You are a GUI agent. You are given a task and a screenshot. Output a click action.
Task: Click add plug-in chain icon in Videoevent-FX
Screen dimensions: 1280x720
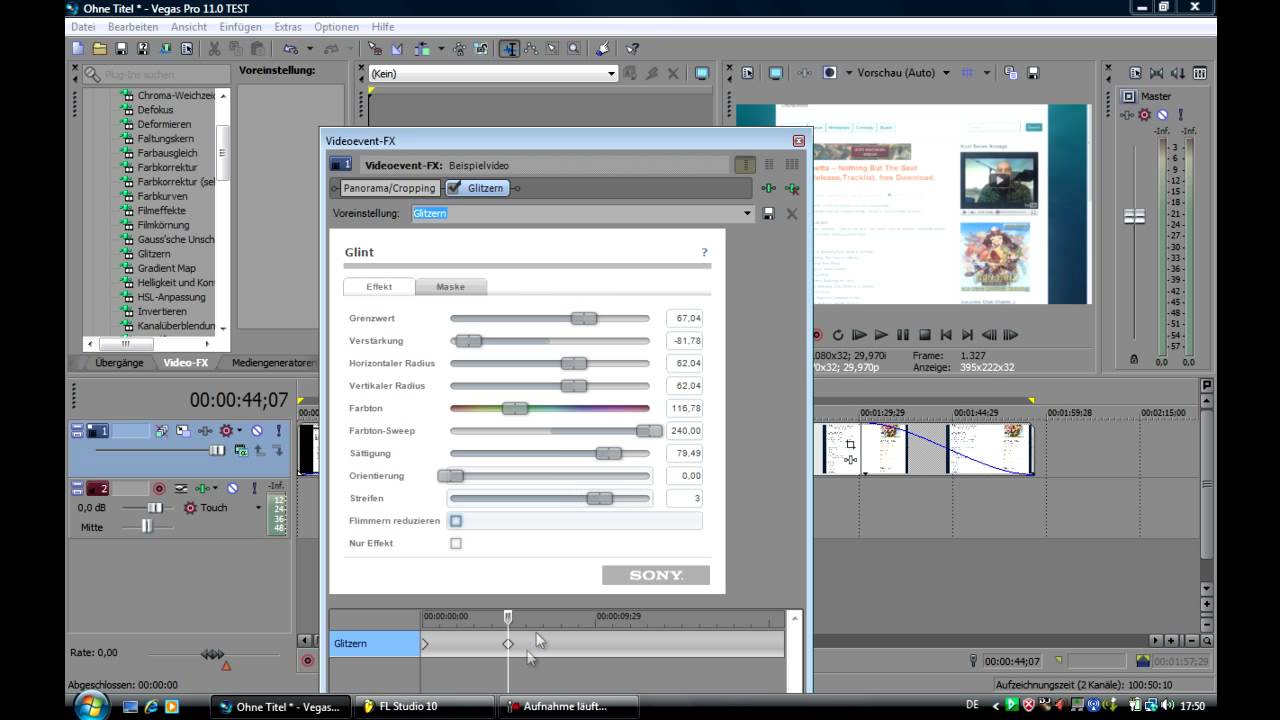point(768,188)
